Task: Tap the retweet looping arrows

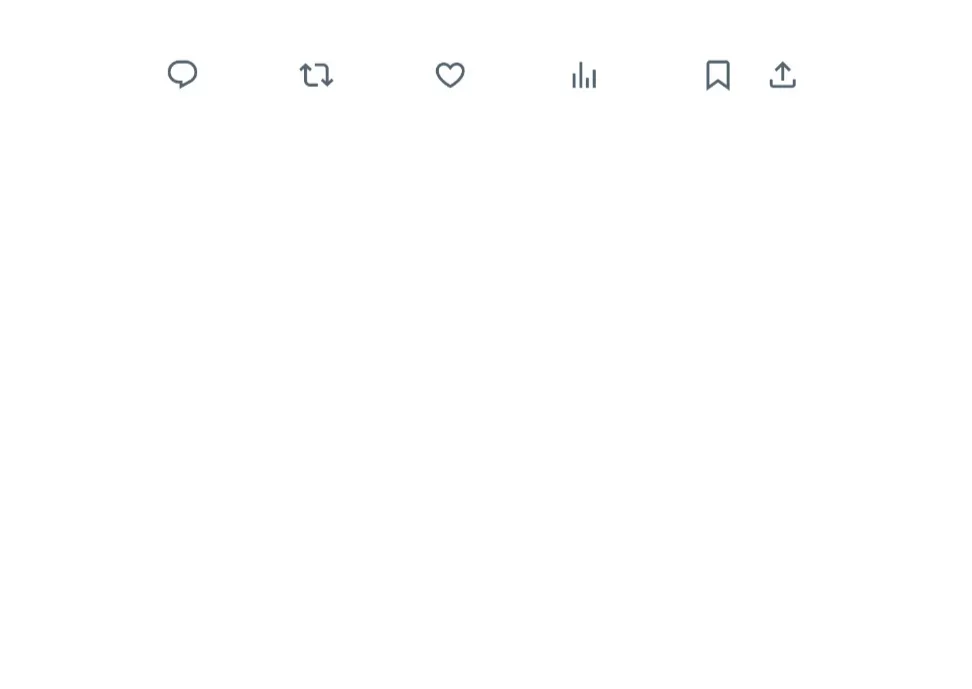Action: point(316,75)
